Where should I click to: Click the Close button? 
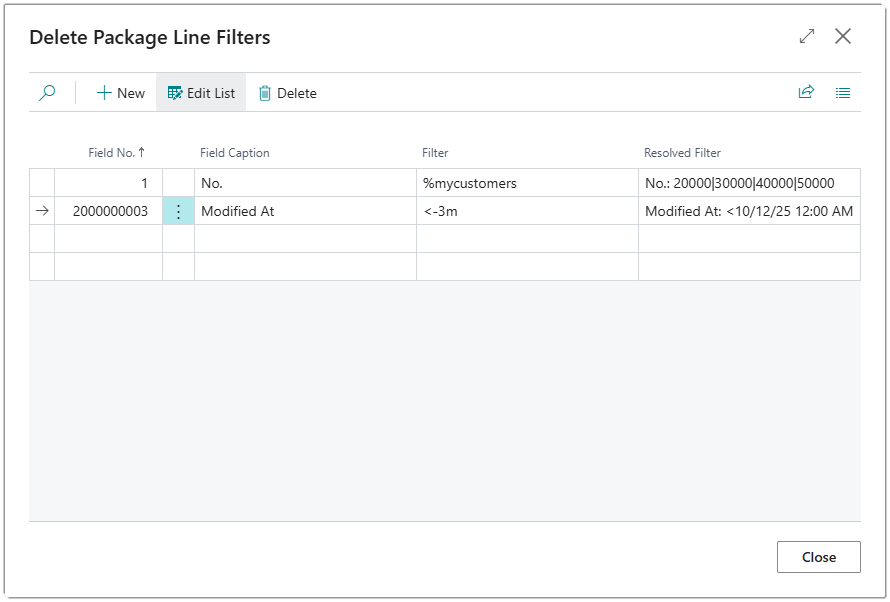tap(819, 557)
